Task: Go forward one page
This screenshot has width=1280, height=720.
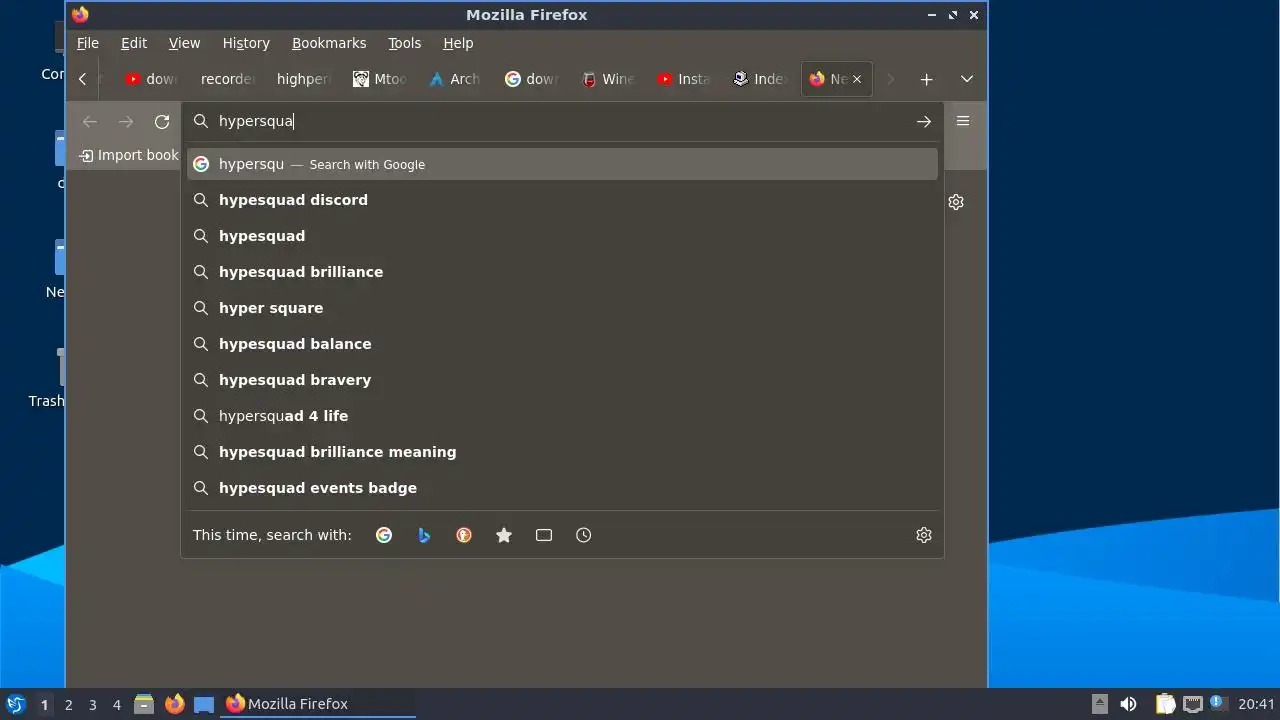Action: 126,121
